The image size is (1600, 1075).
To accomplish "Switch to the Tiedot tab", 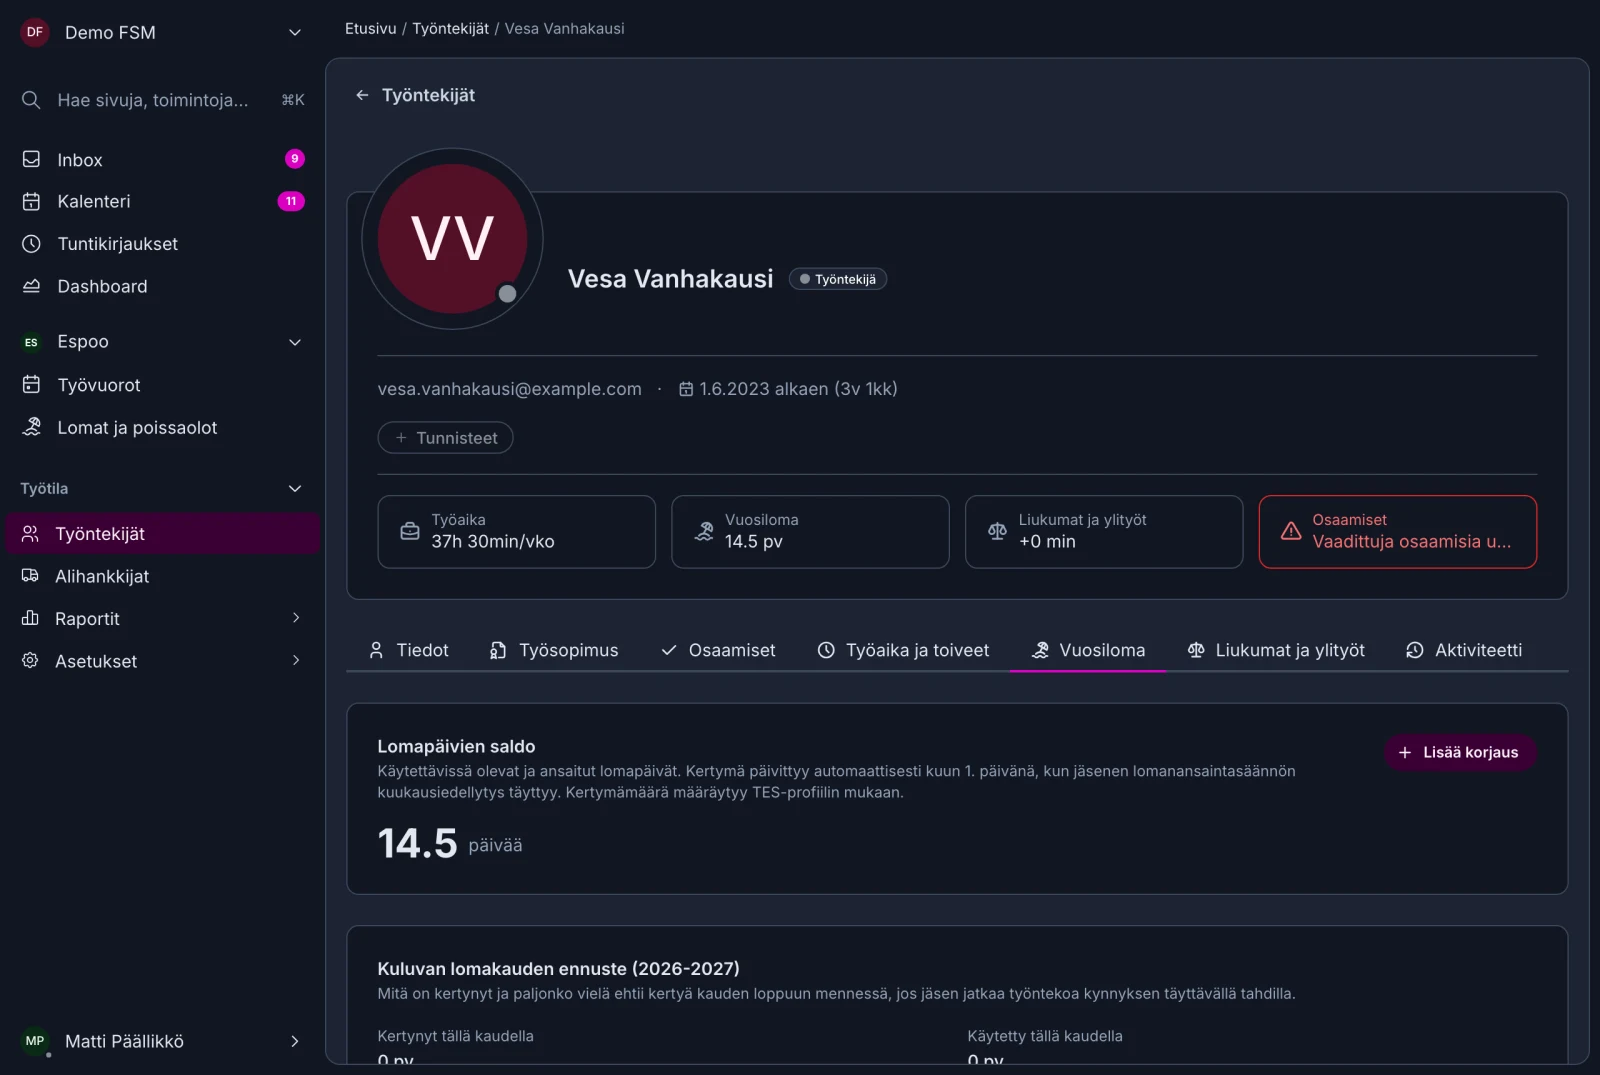I will [408, 650].
